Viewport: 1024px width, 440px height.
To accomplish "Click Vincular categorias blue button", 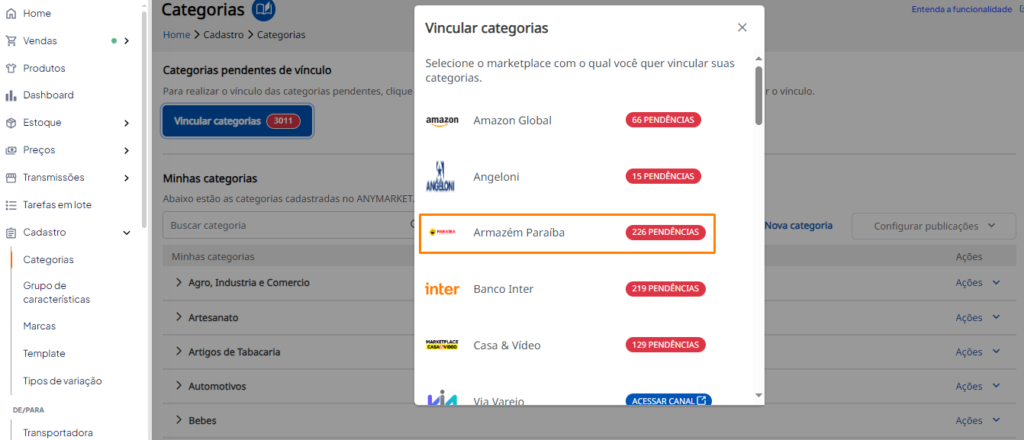I will click(x=238, y=121).
